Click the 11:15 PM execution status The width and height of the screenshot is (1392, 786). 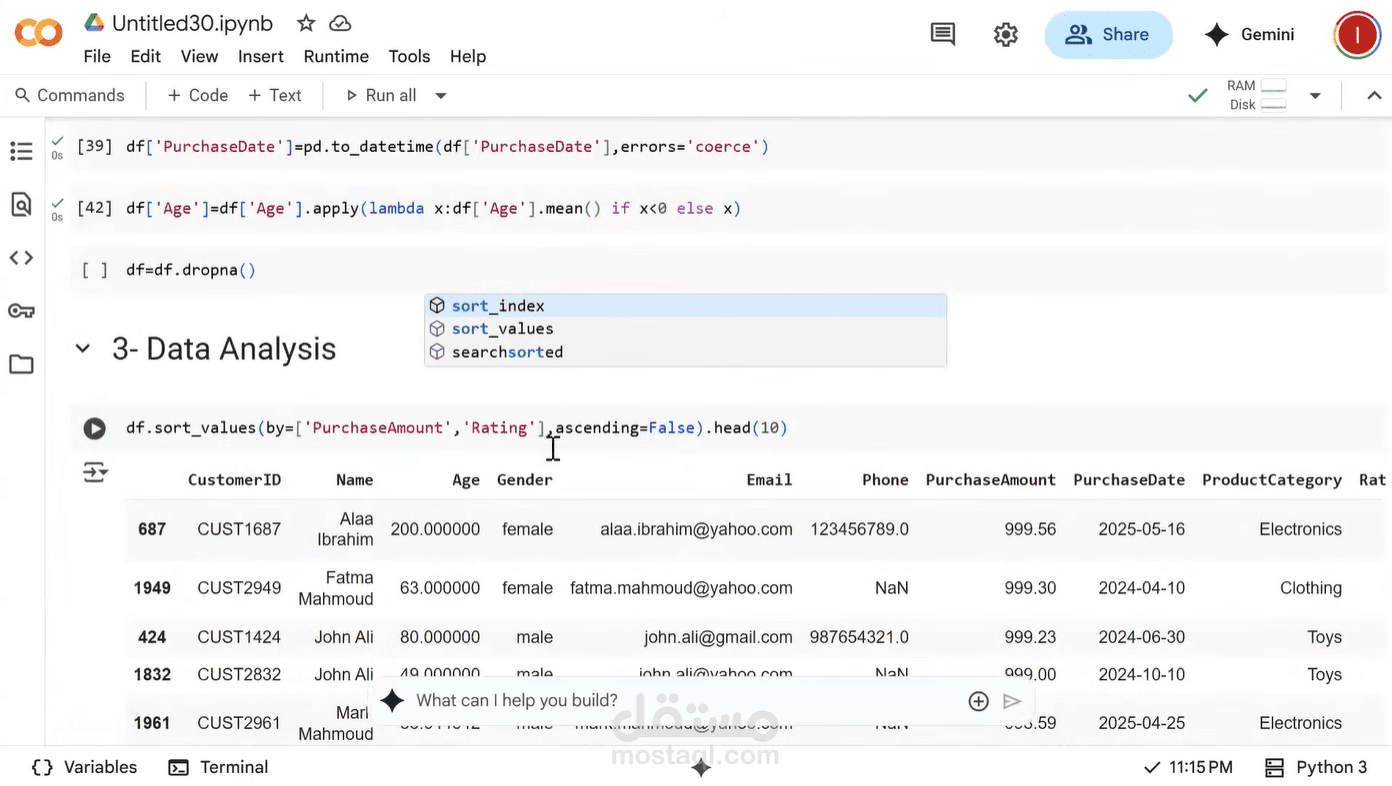coord(1188,767)
